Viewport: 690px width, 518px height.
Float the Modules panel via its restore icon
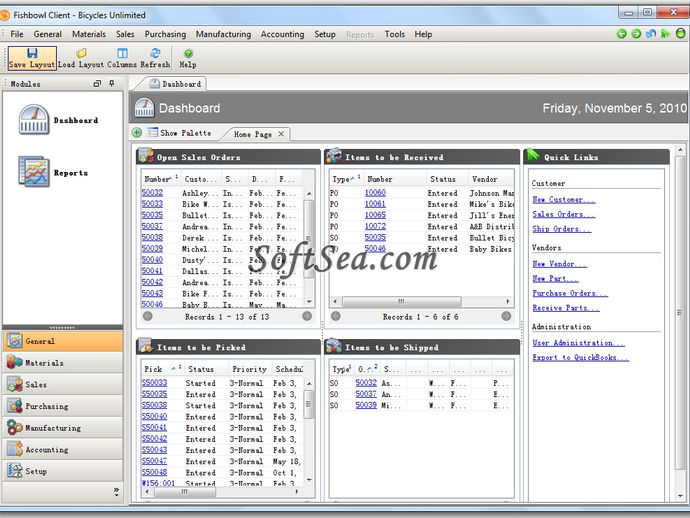coord(97,83)
